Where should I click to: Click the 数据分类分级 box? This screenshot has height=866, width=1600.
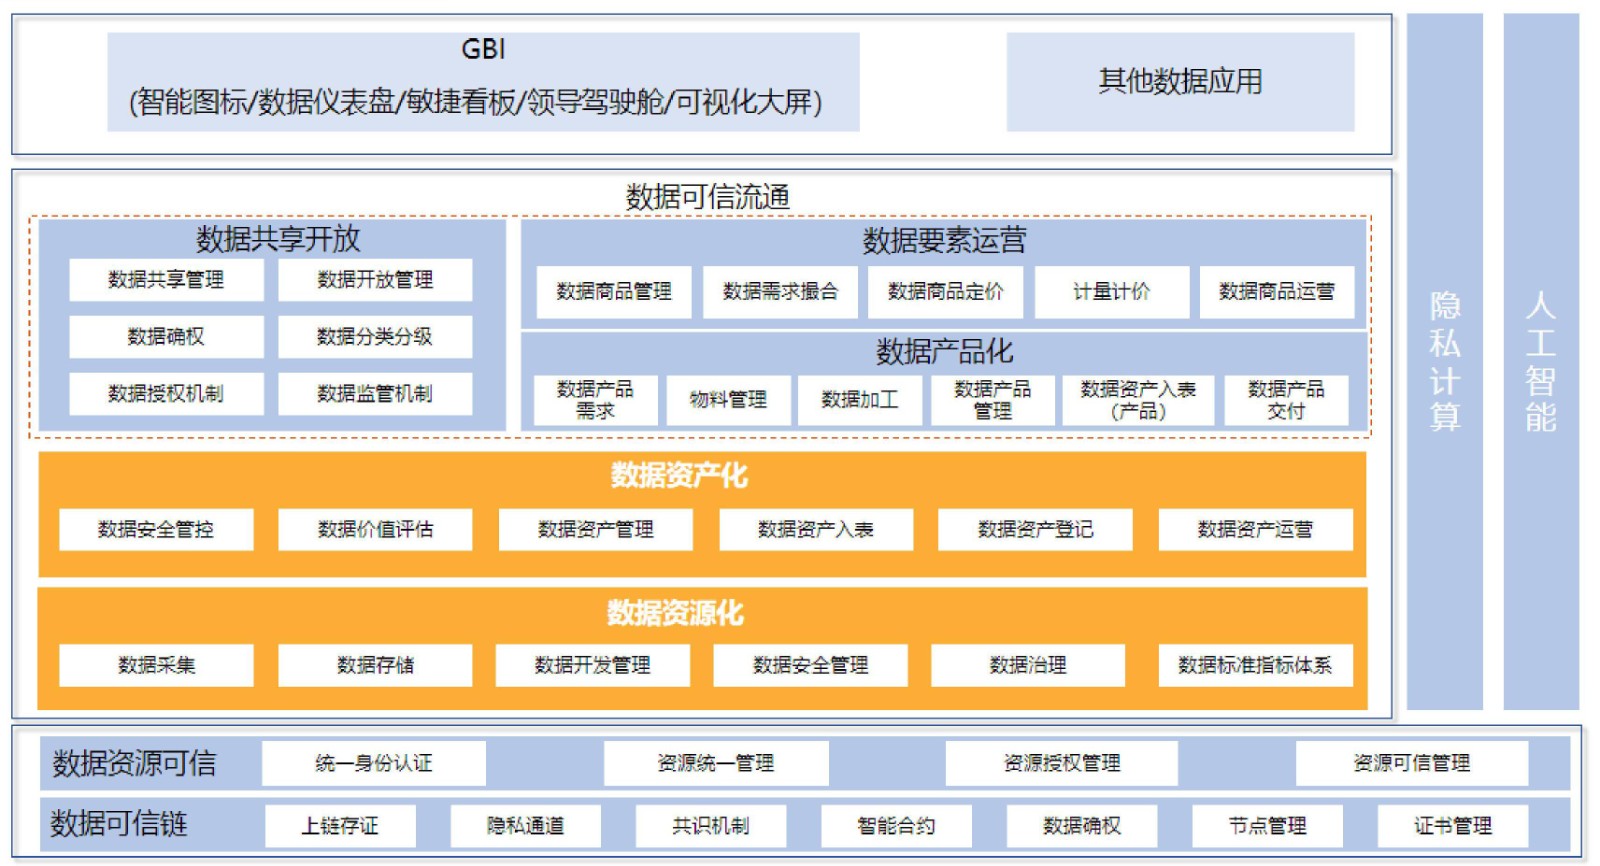pos(375,337)
